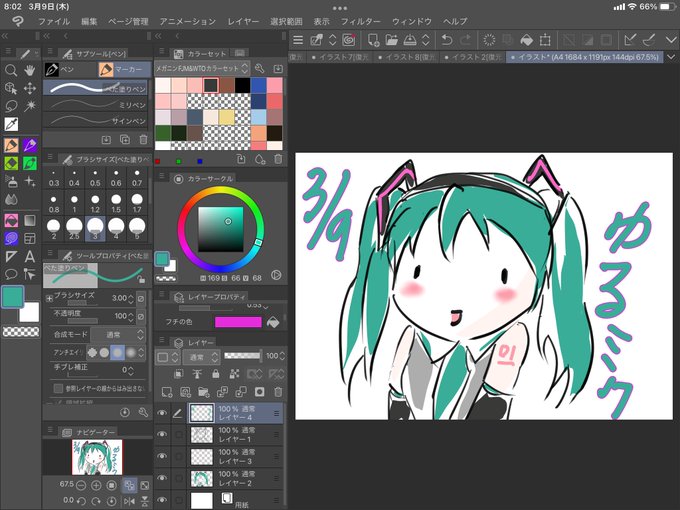This screenshot has height=510, width=680.
Task: Select the サインペン sub tool
Action: pos(96,121)
